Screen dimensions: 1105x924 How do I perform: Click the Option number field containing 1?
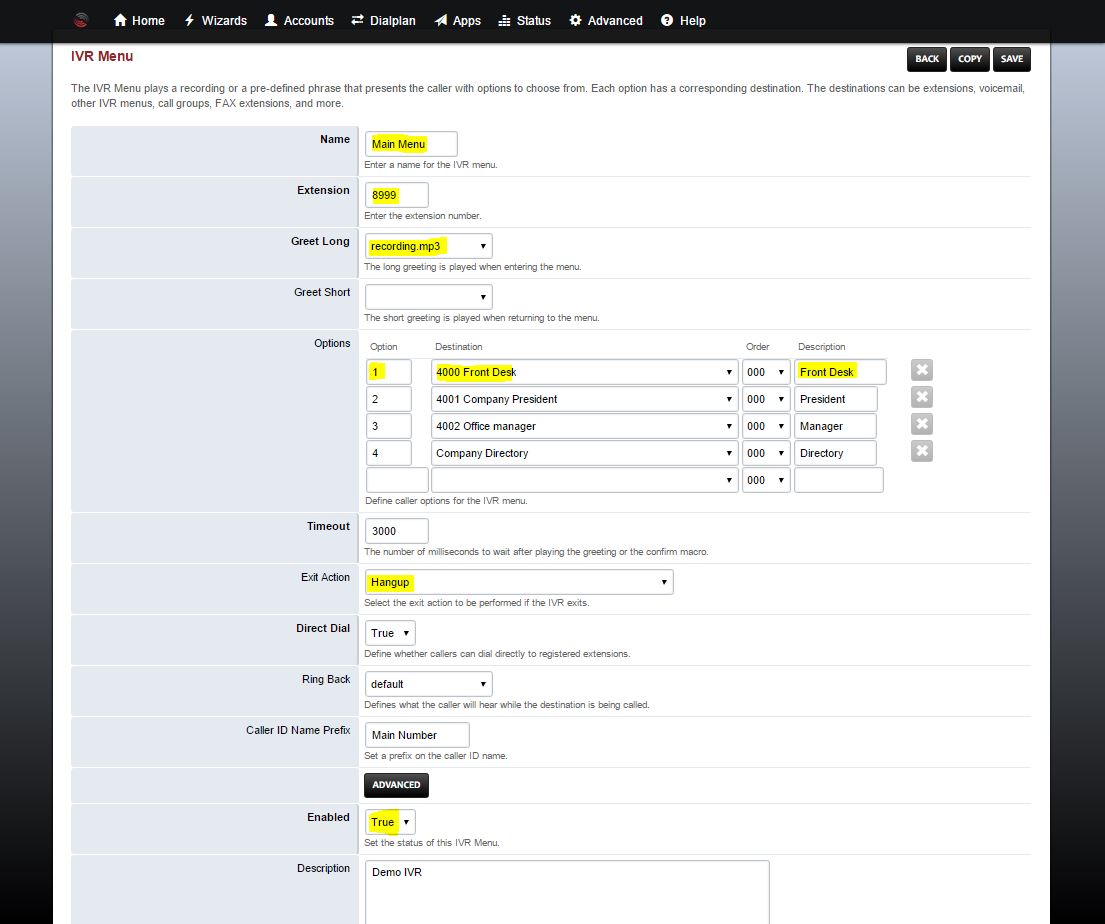388,372
